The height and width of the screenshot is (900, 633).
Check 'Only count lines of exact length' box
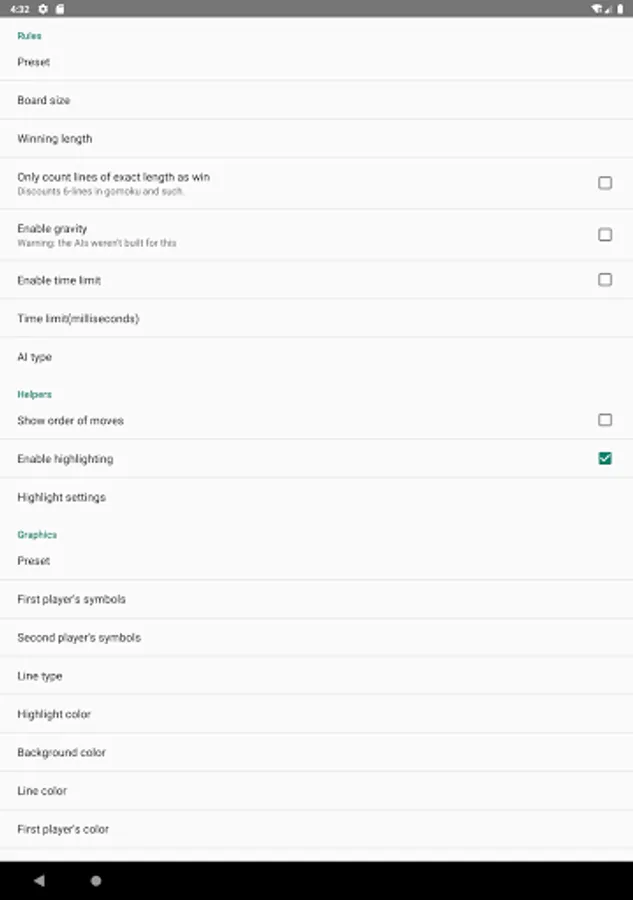605,183
